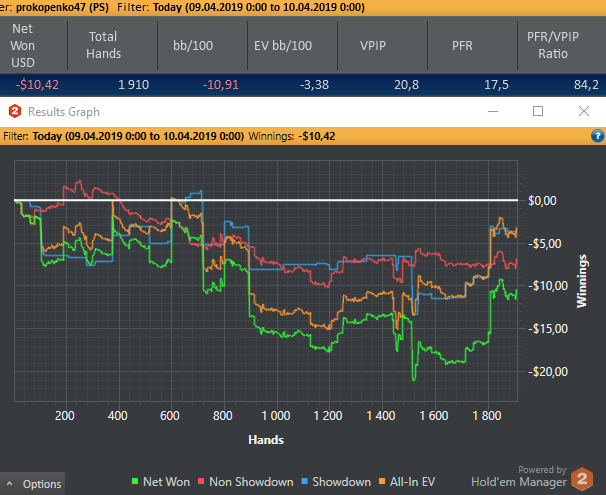Image resolution: width=606 pixels, height=495 pixels.
Task: Click the 400 hands axis tick
Action: point(117,416)
